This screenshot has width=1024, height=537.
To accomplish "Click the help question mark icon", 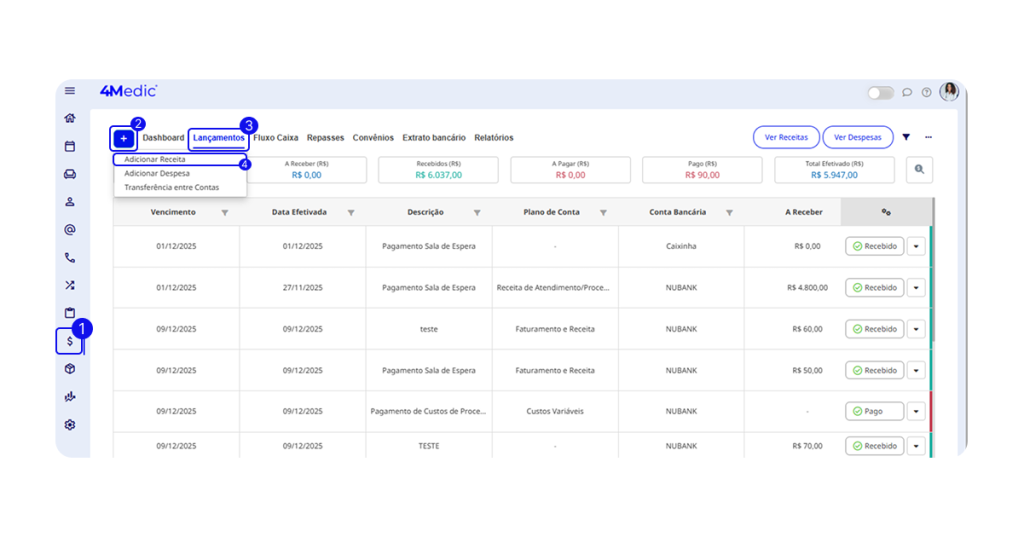I will [x=926, y=92].
